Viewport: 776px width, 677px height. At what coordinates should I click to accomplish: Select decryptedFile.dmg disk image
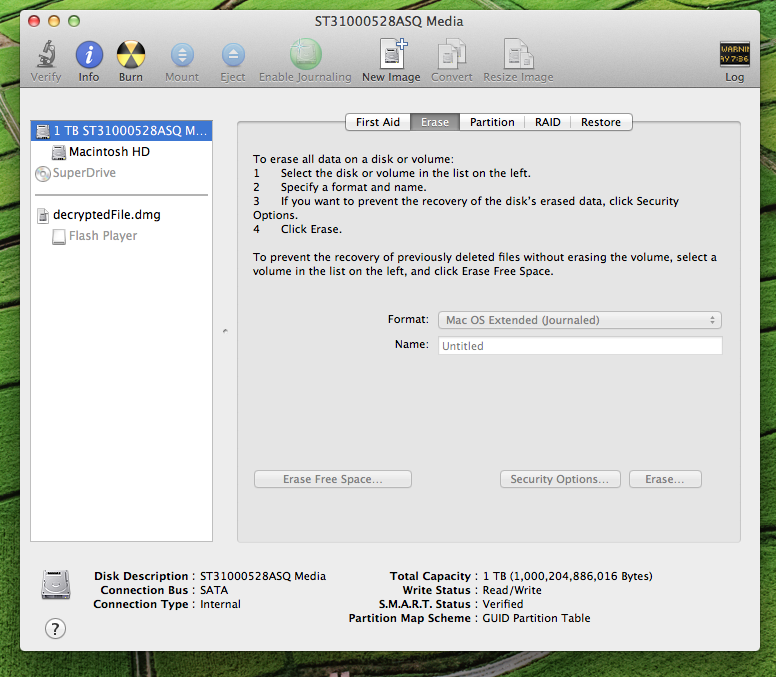coord(122,215)
